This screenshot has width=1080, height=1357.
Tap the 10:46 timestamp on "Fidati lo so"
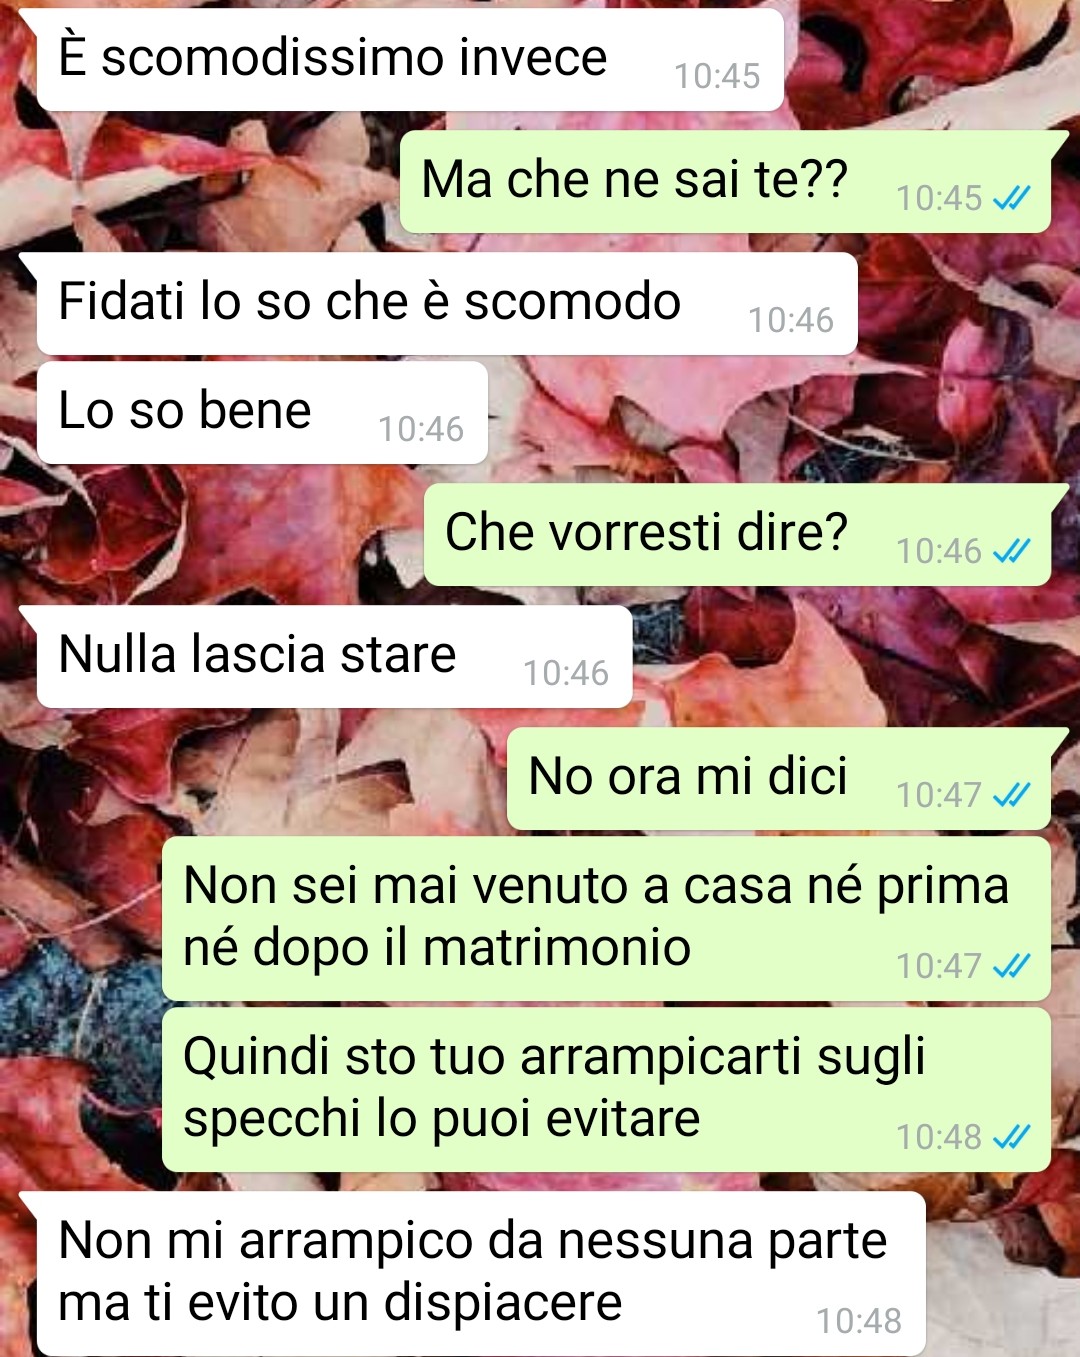791,320
